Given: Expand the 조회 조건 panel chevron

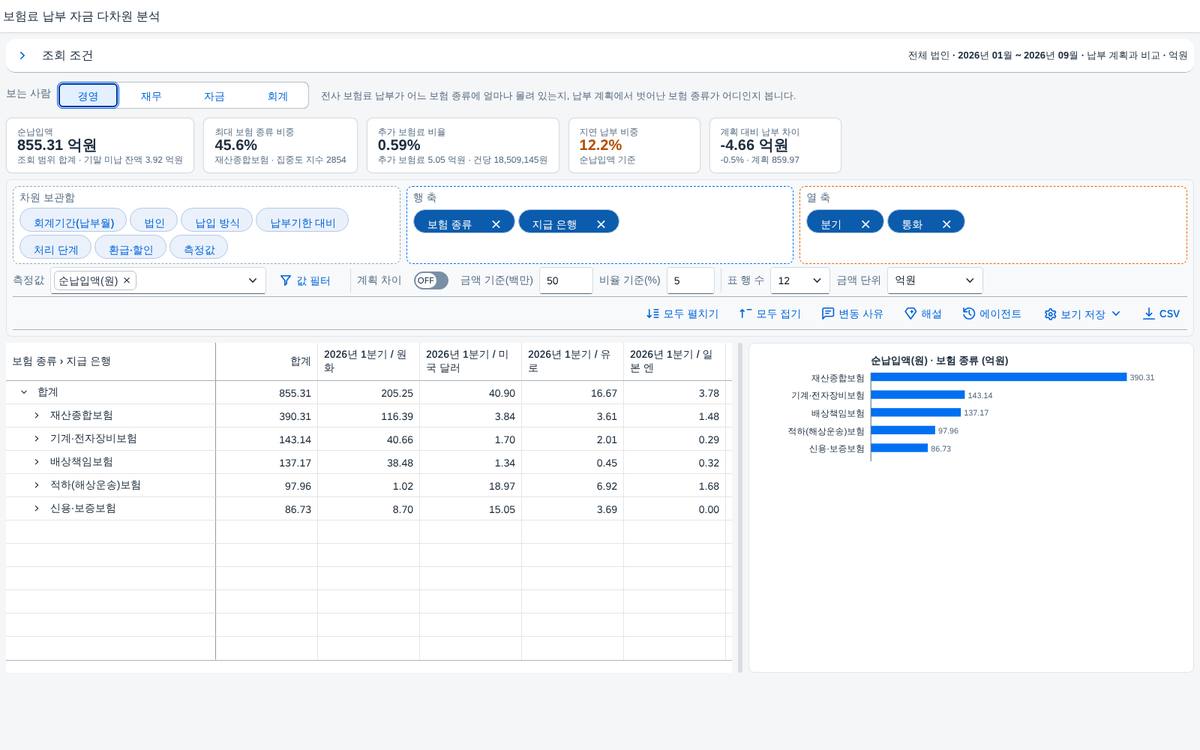Looking at the screenshot, I should (x=22, y=56).
